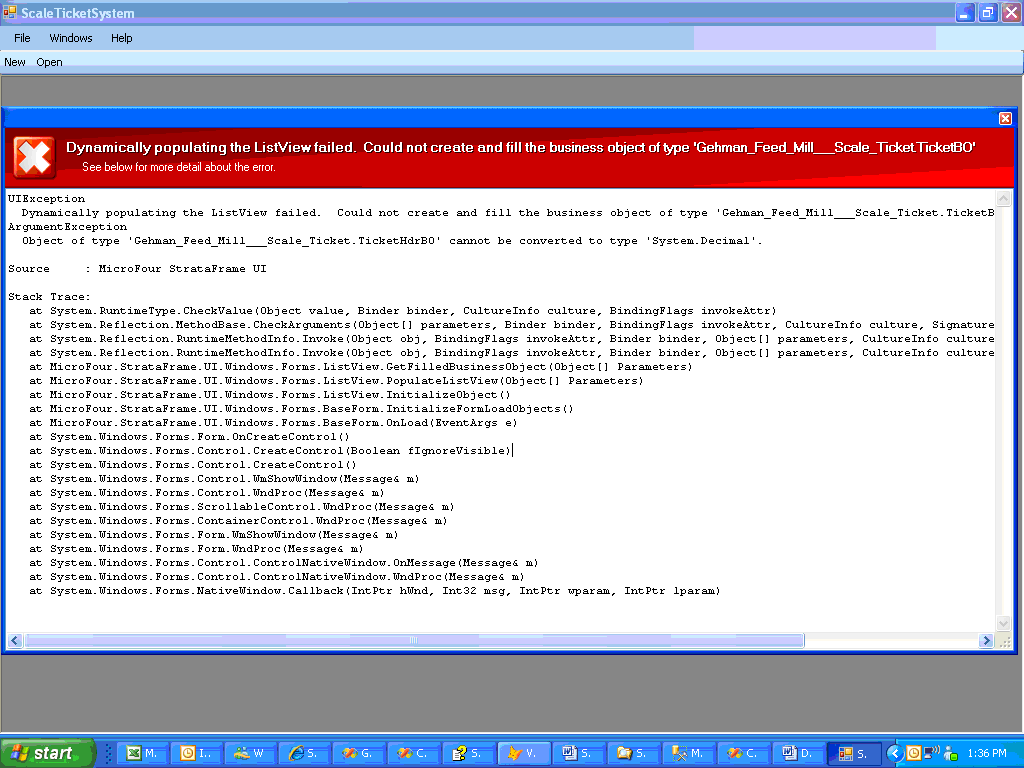The height and width of the screenshot is (768, 1024).
Task: Open the Word taskbar button labeled D.
Action: (x=799, y=753)
